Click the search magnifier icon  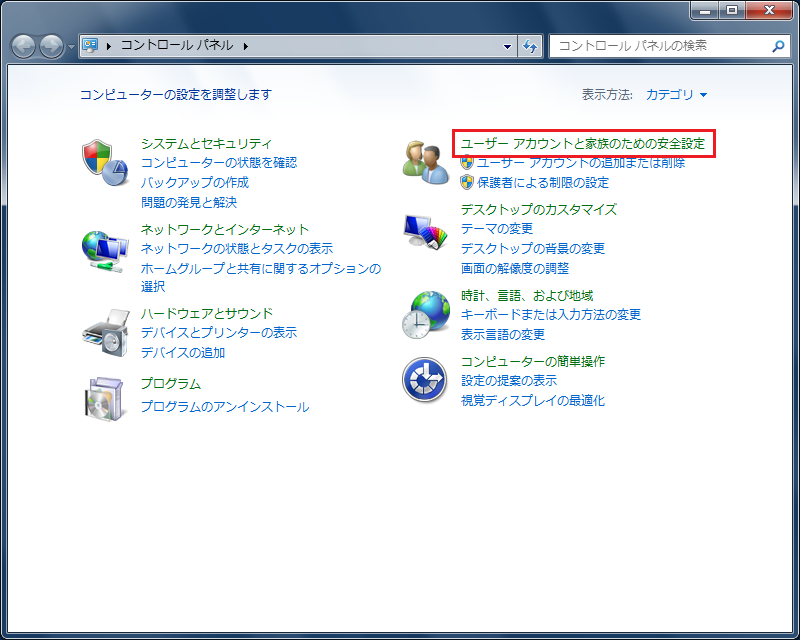777,46
